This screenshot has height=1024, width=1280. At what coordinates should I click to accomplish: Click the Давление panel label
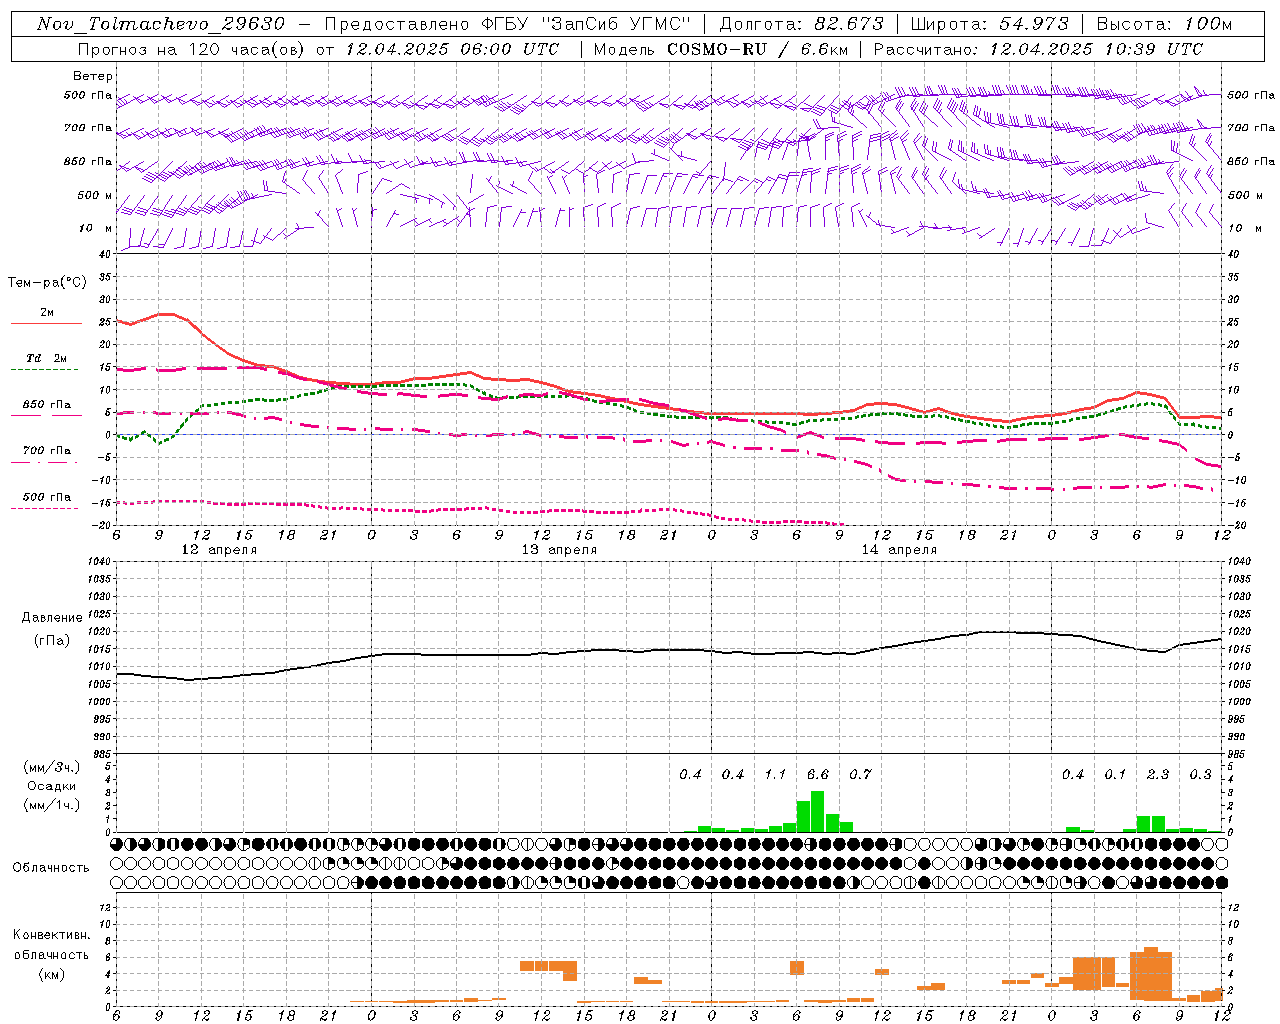pyautogui.click(x=52, y=618)
